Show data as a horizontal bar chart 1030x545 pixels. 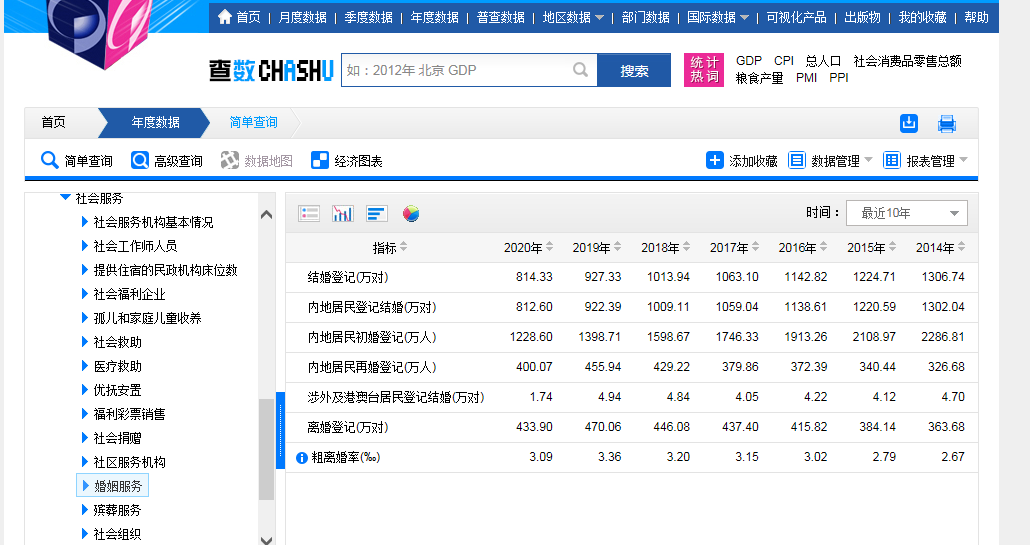pyautogui.click(x=376, y=213)
